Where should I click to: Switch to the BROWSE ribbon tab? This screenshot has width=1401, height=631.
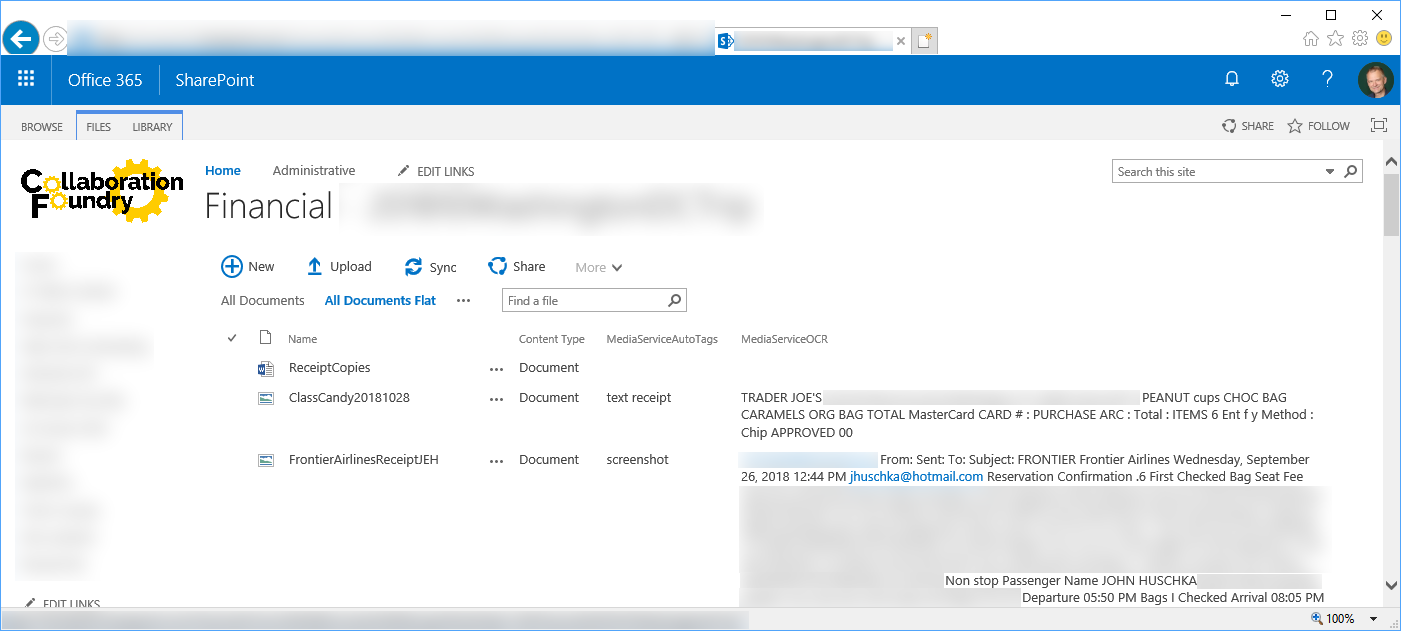point(42,127)
